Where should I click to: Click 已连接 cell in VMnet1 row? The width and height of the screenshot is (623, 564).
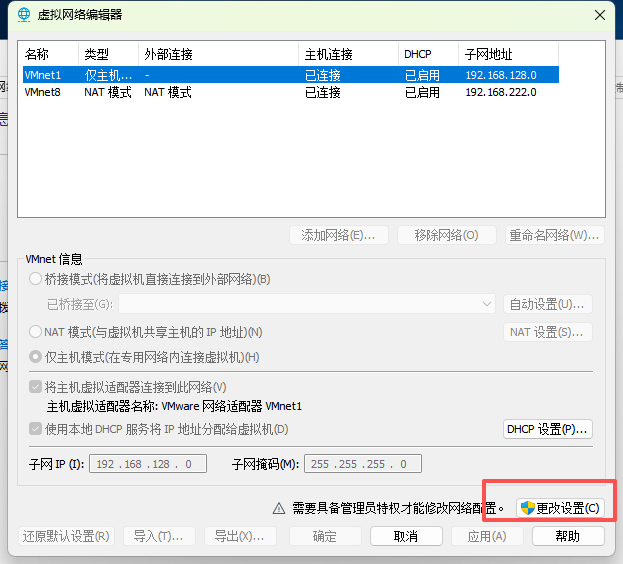coord(323,75)
